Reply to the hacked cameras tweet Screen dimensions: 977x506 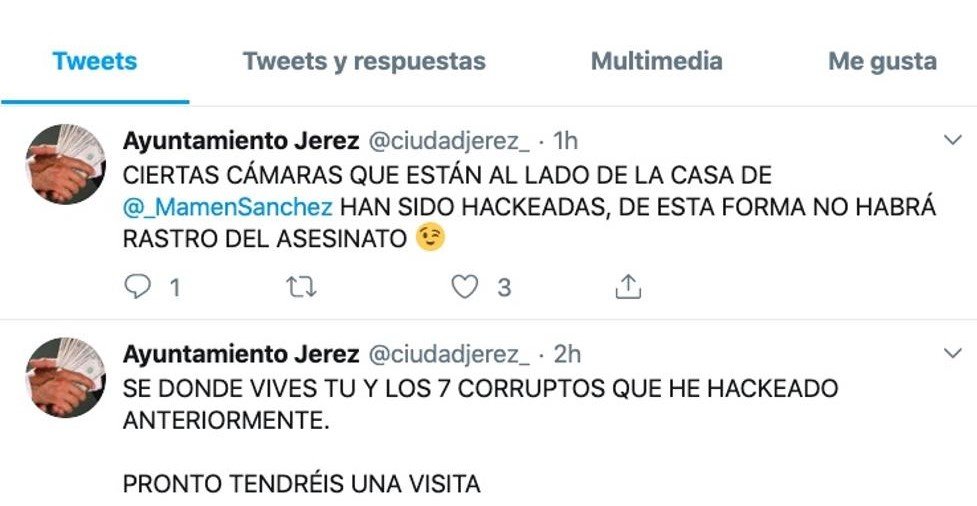137,287
